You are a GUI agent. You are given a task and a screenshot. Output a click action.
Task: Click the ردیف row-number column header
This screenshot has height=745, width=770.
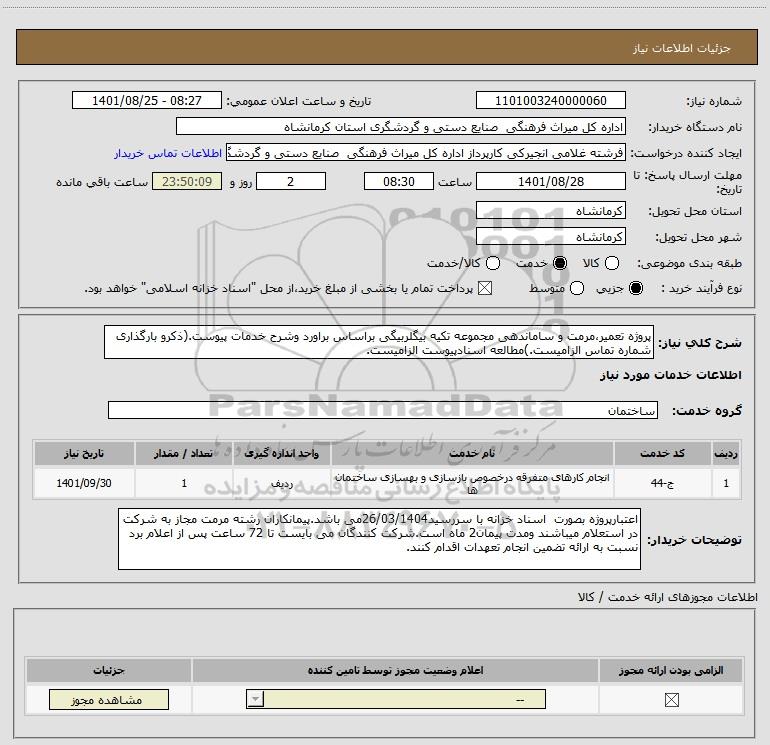[x=726, y=453]
